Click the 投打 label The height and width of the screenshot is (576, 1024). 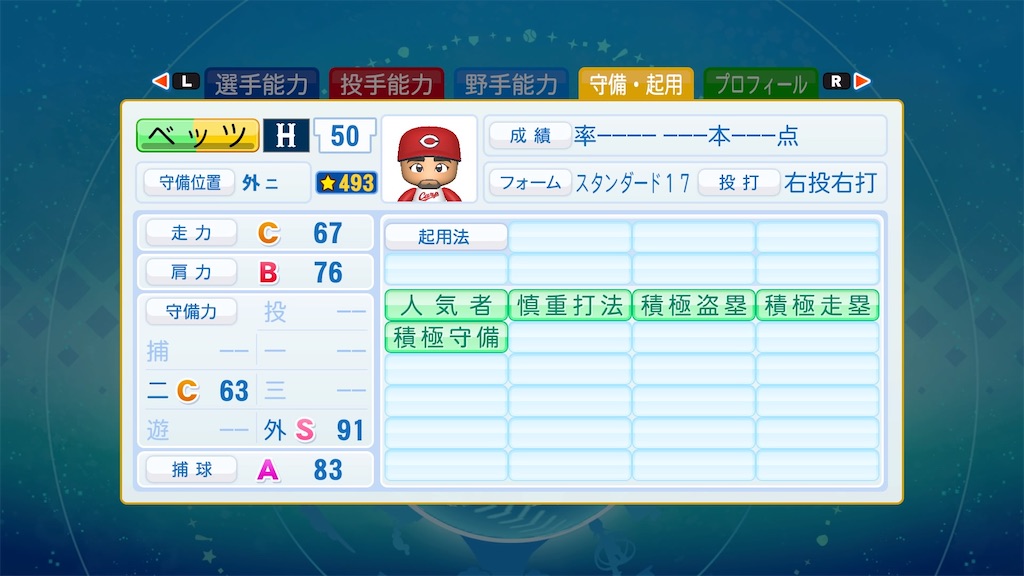[x=739, y=182]
